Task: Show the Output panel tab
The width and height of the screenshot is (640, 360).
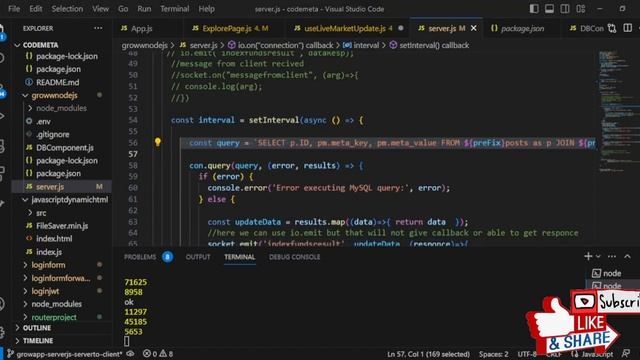Action: pyautogui.click(x=198, y=257)
